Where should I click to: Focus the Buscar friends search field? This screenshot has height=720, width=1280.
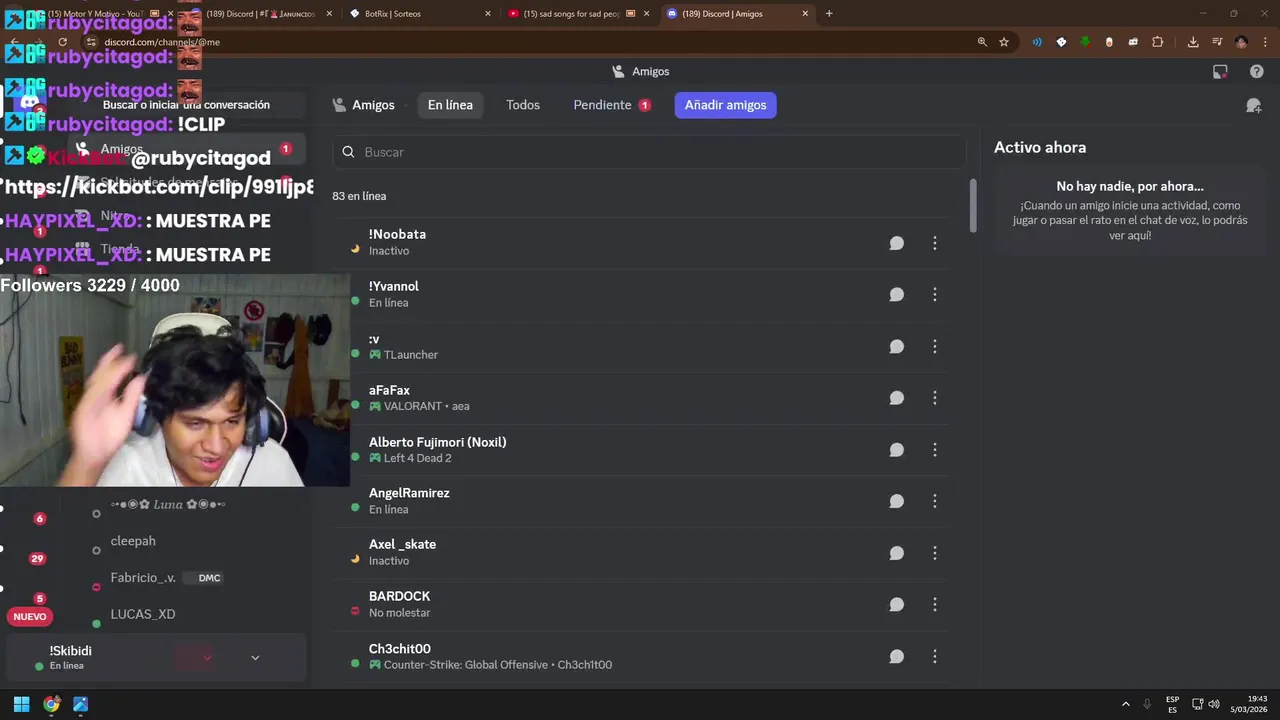click(x=650, y=152)
